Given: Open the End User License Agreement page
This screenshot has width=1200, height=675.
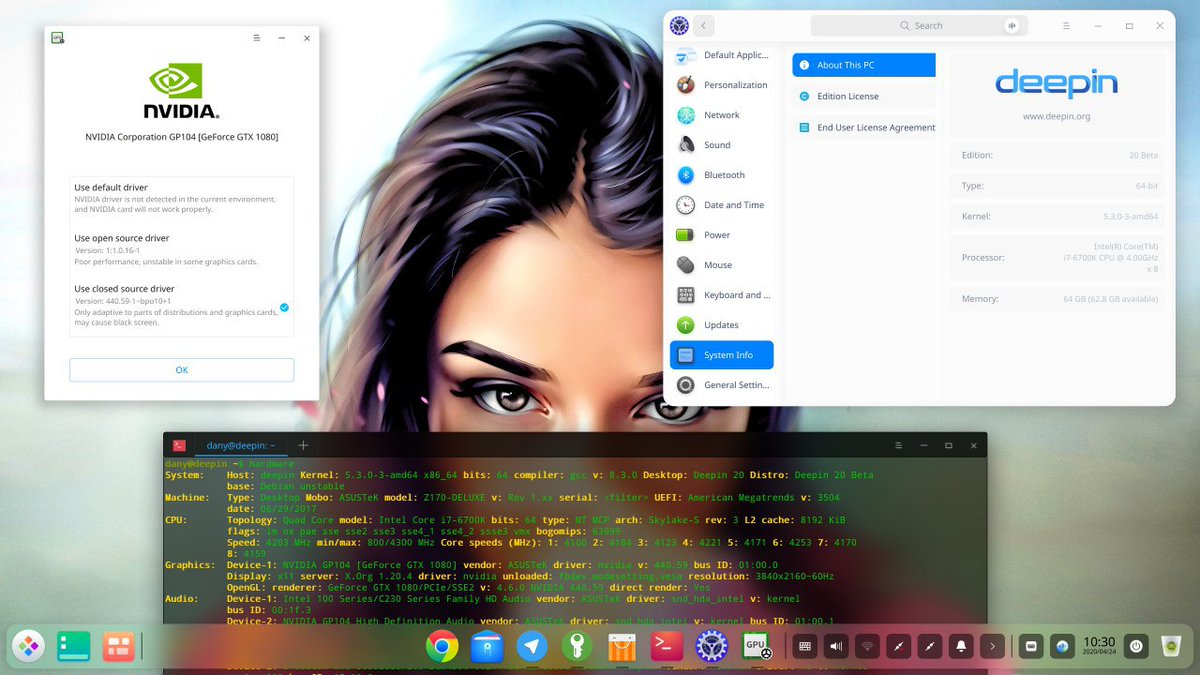Looking at the screenshot, I should 864,127.
